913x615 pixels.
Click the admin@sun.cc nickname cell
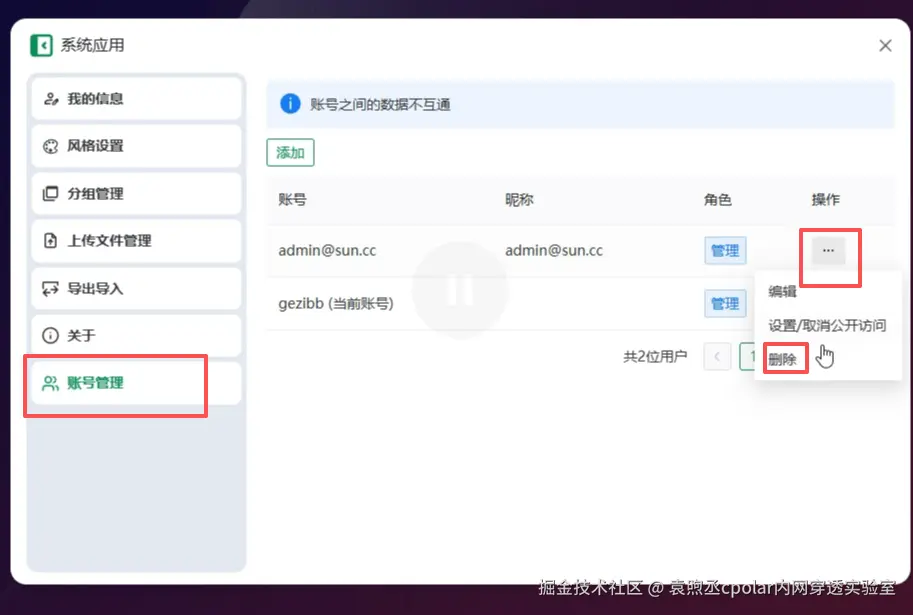(x=554, y=250)
